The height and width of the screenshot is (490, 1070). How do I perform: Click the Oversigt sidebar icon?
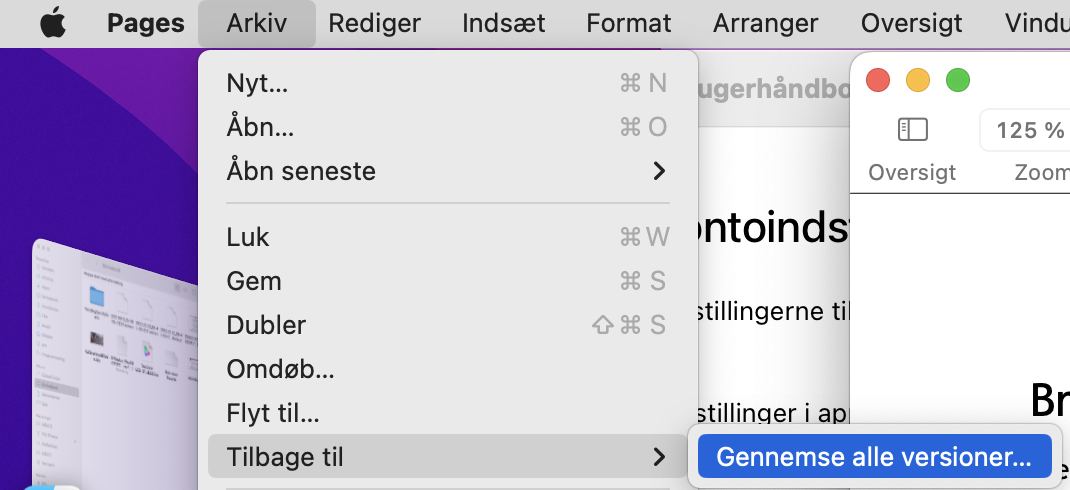[912, 130]
